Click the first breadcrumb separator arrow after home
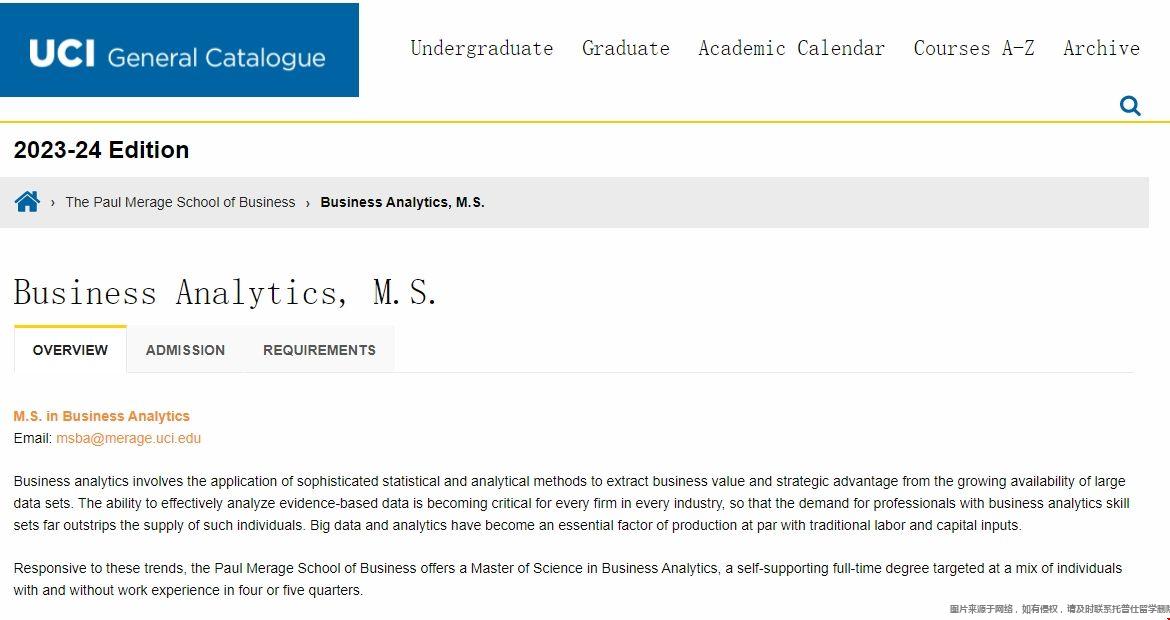The height and width of the screenshot is (620, 1170). tap(53, 202)
